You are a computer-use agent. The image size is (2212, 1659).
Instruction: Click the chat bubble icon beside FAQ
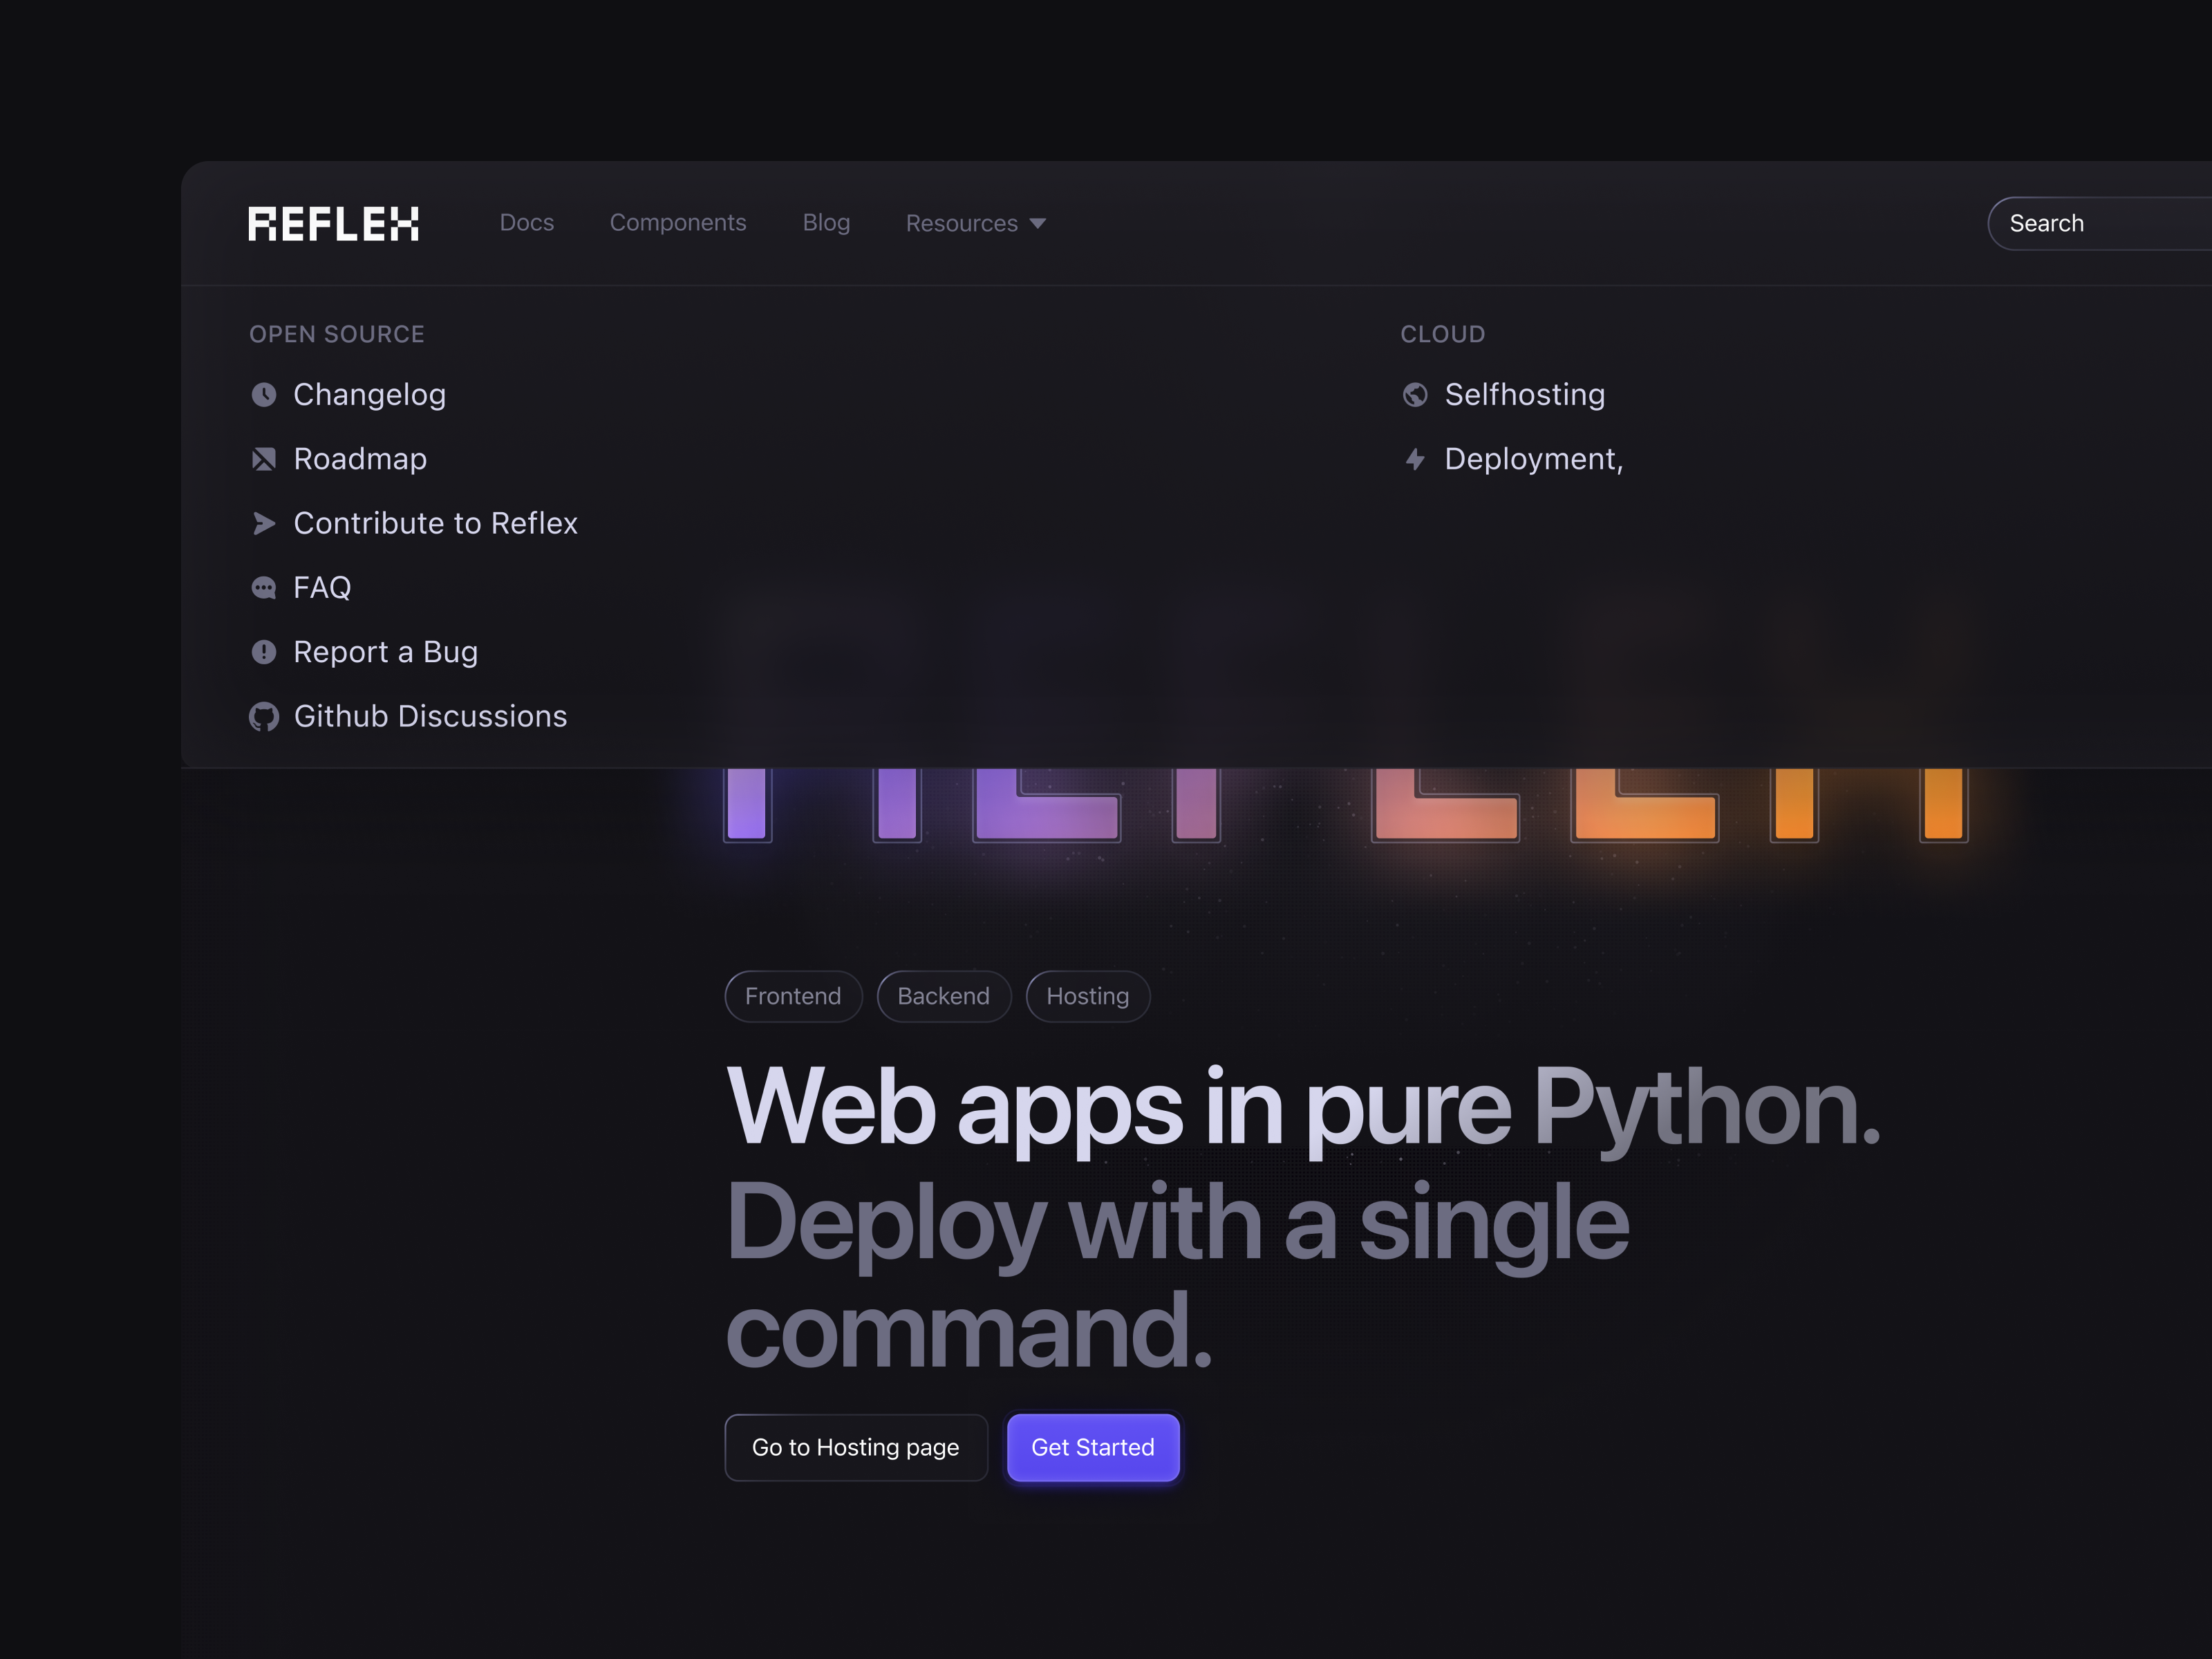coord(264,588)
